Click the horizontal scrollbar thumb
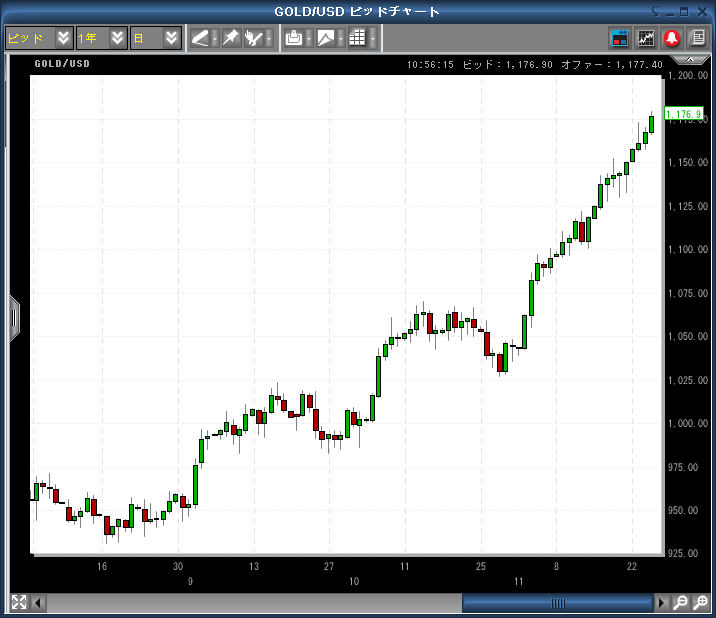 point(557,602)
